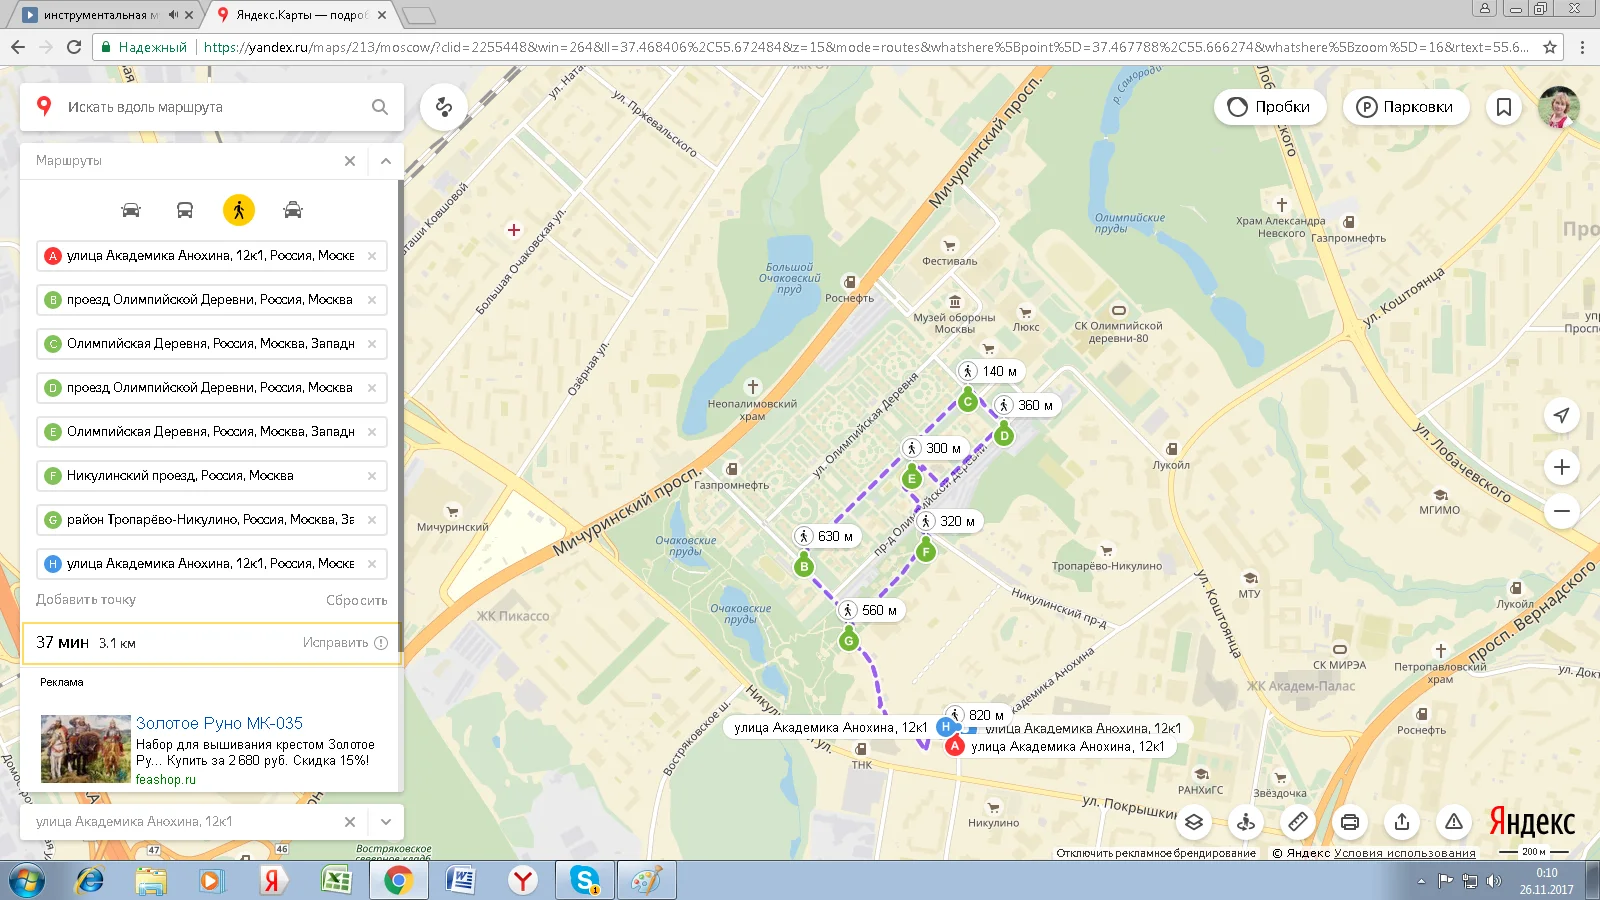
Task: Click the print map icon
Action: [x=1350, y=822]
